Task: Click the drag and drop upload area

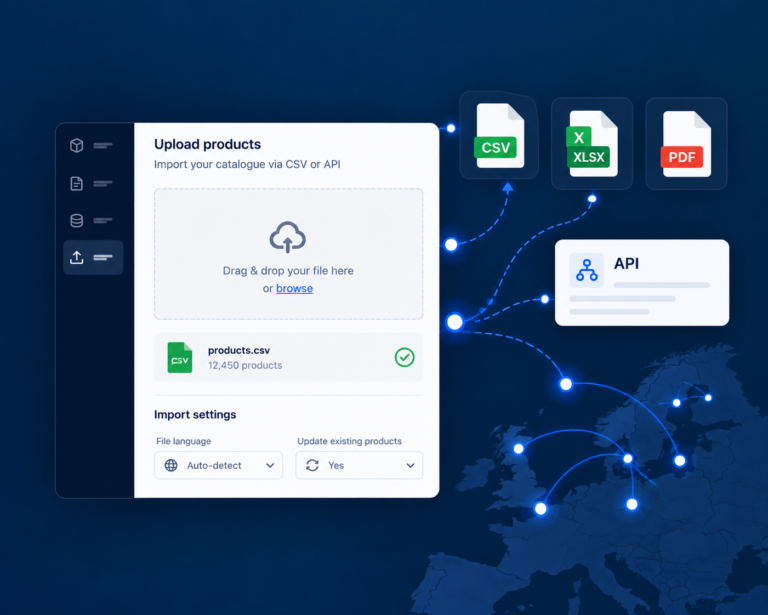Action: 288,254
